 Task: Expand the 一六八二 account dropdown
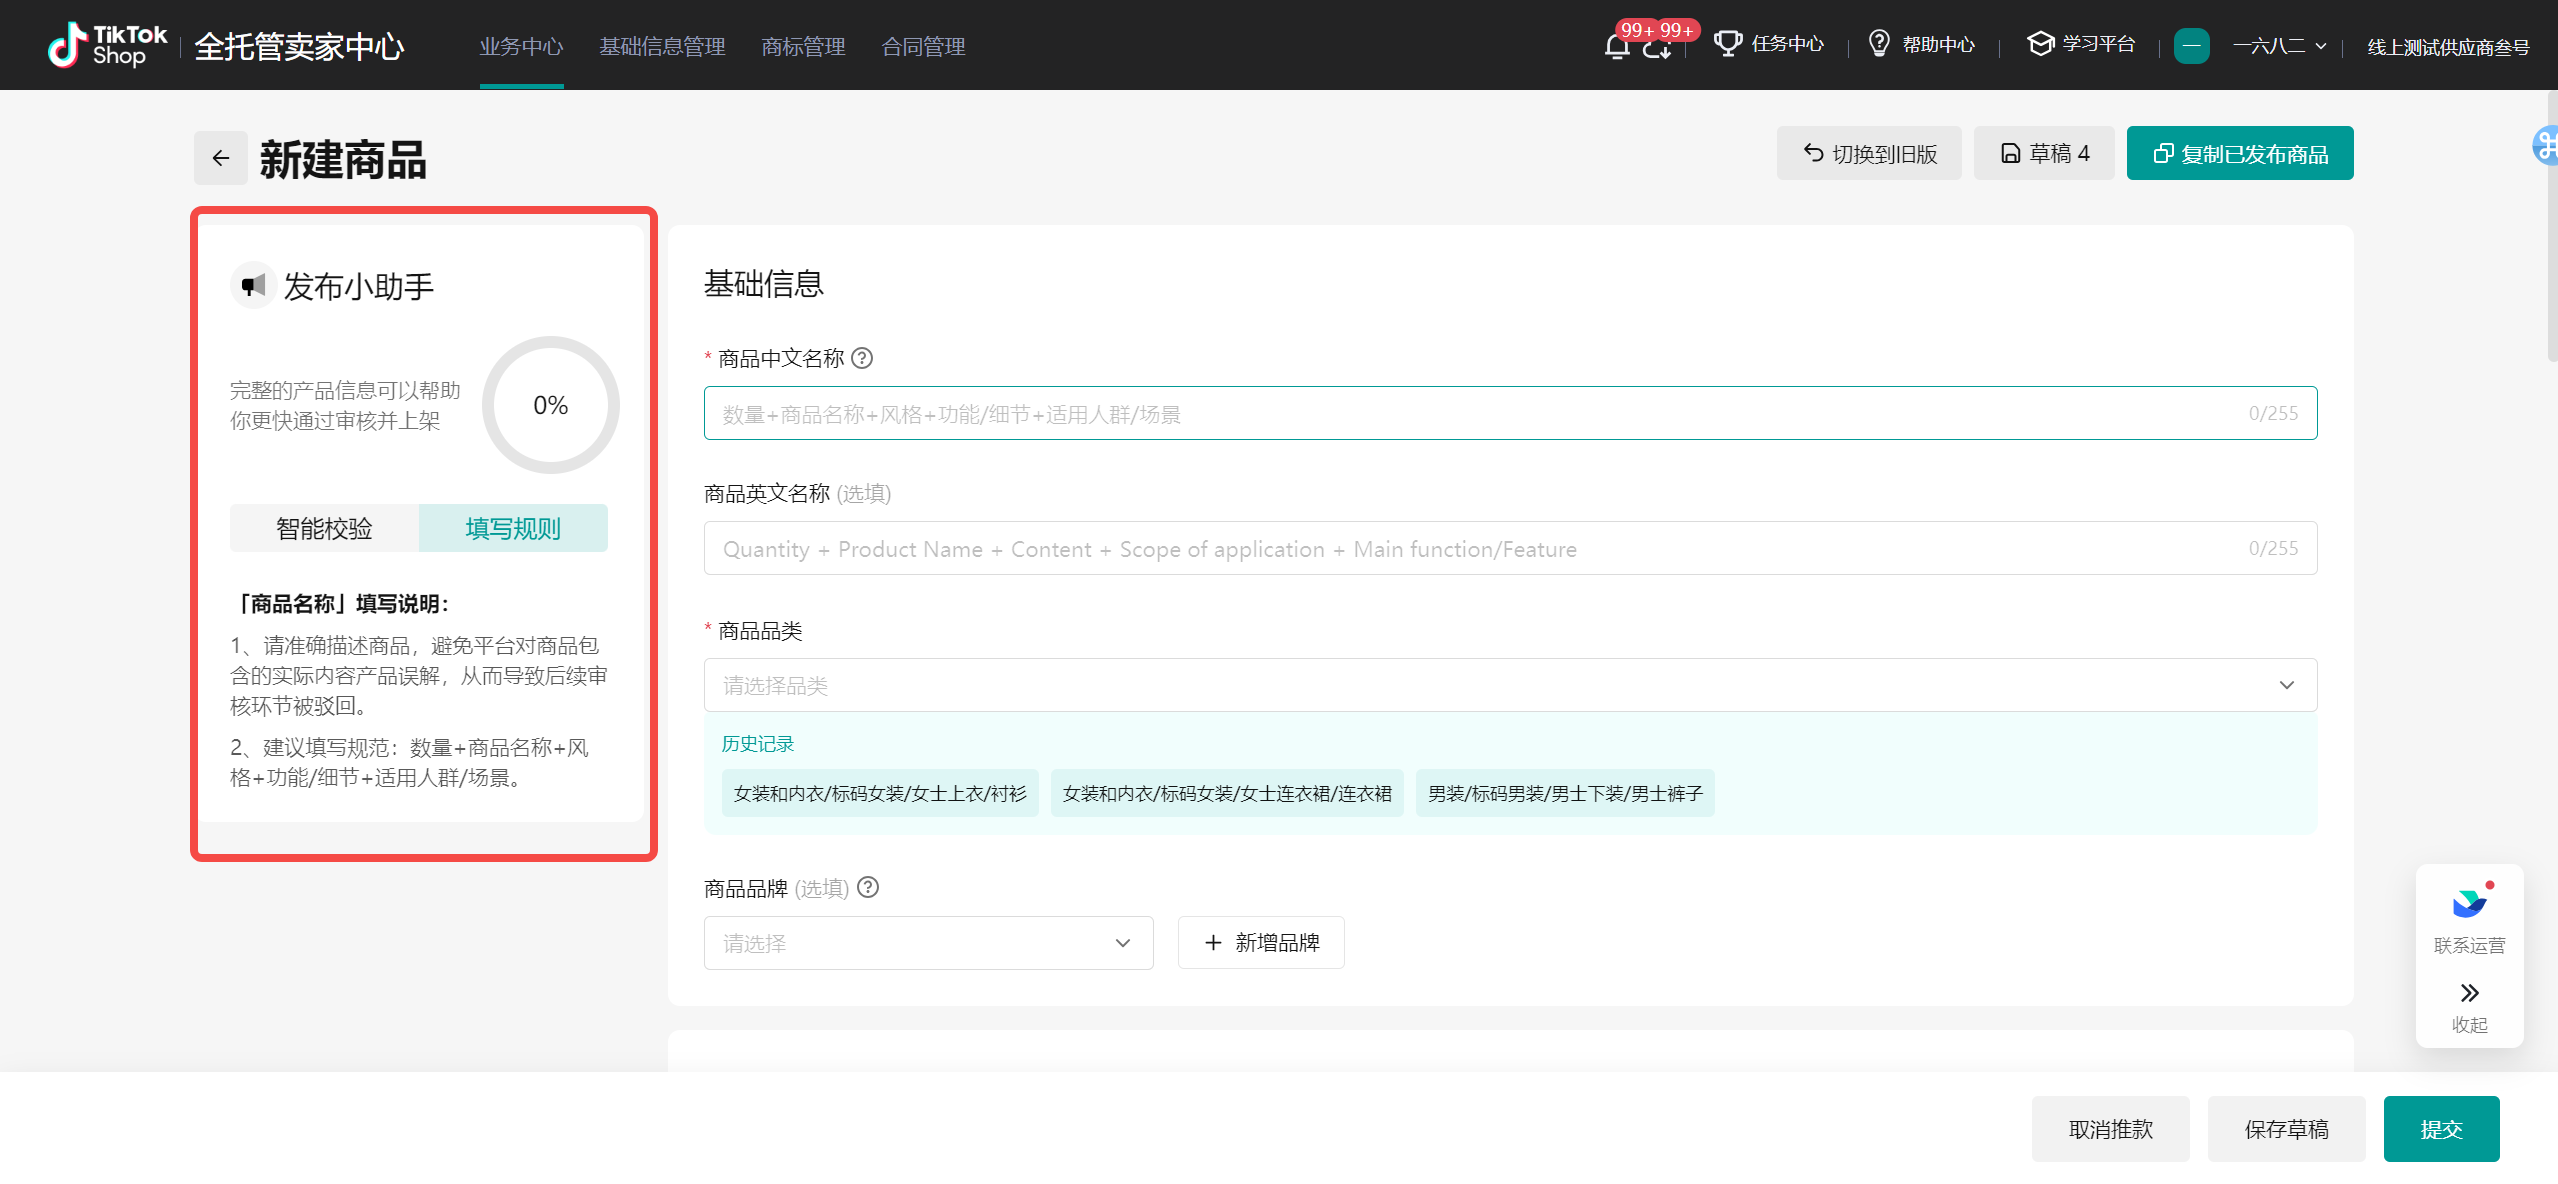(x=2280, y=46)
